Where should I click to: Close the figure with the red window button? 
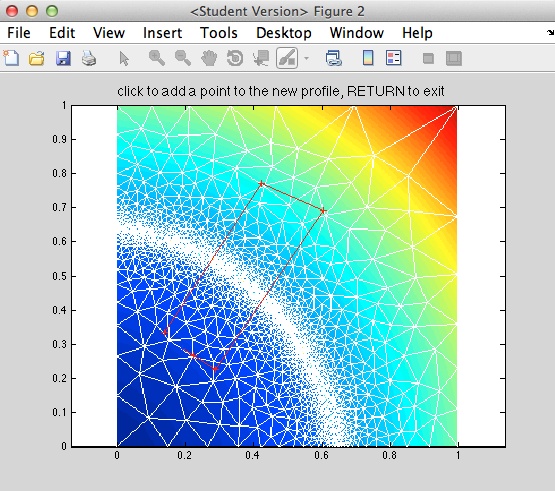coord(12,11)
